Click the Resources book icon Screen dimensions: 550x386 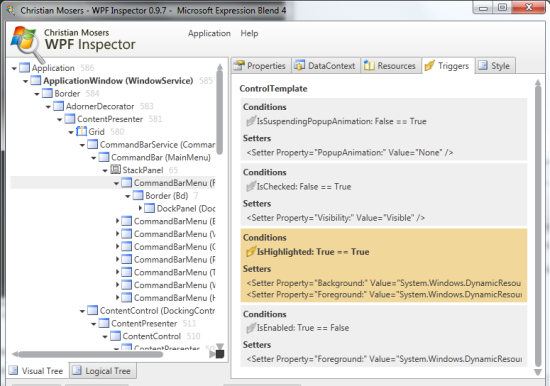[x=369, y=65]
